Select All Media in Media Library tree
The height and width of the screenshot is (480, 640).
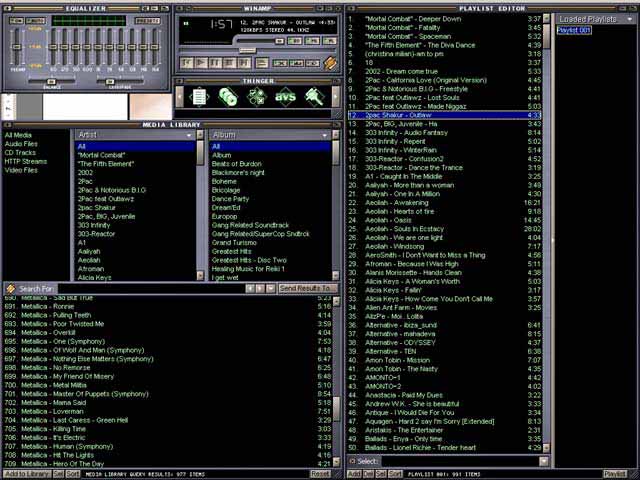18,135
